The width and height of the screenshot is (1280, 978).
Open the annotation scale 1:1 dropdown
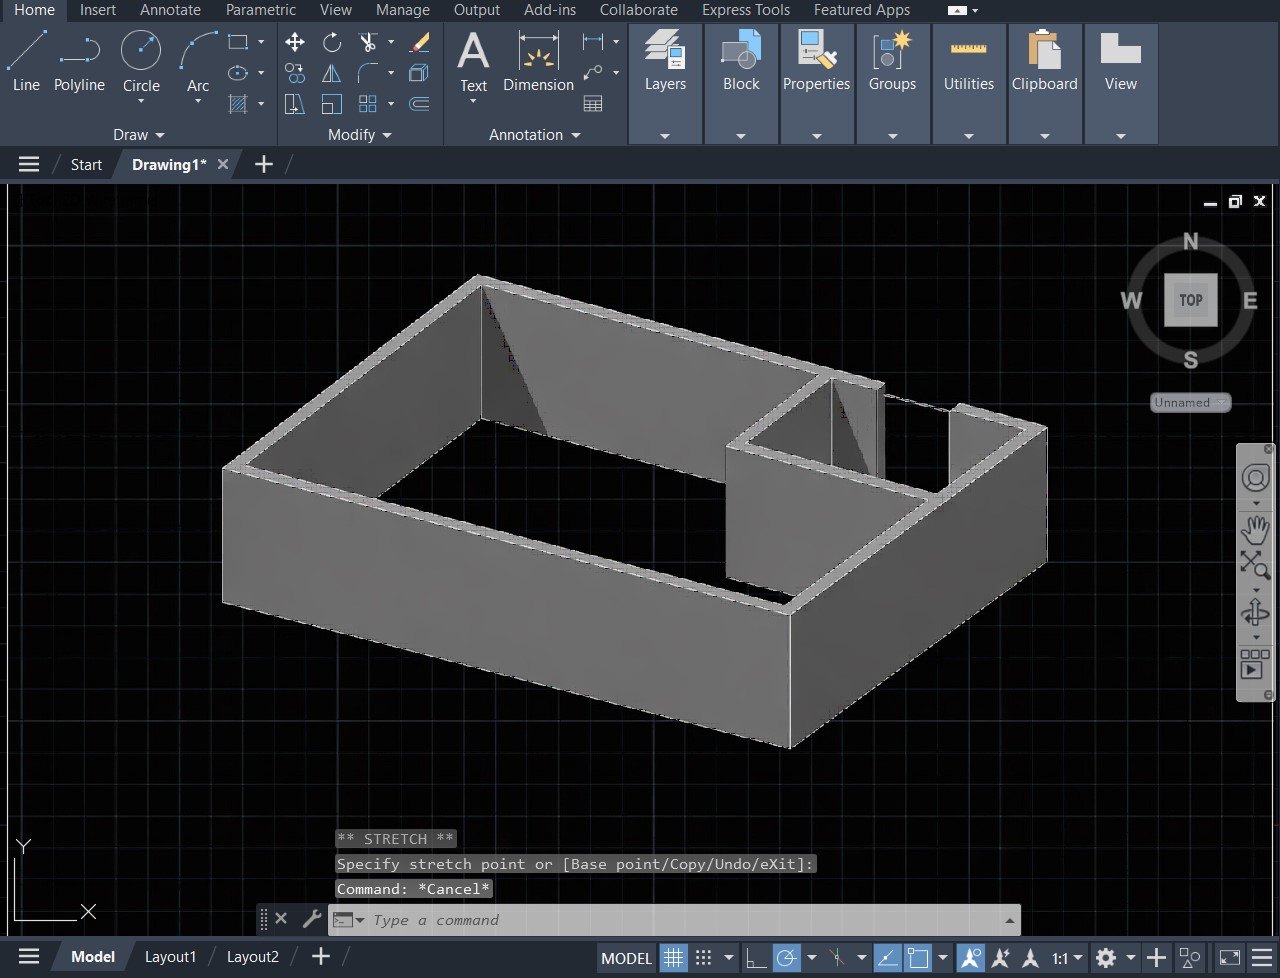[1063, 957]
